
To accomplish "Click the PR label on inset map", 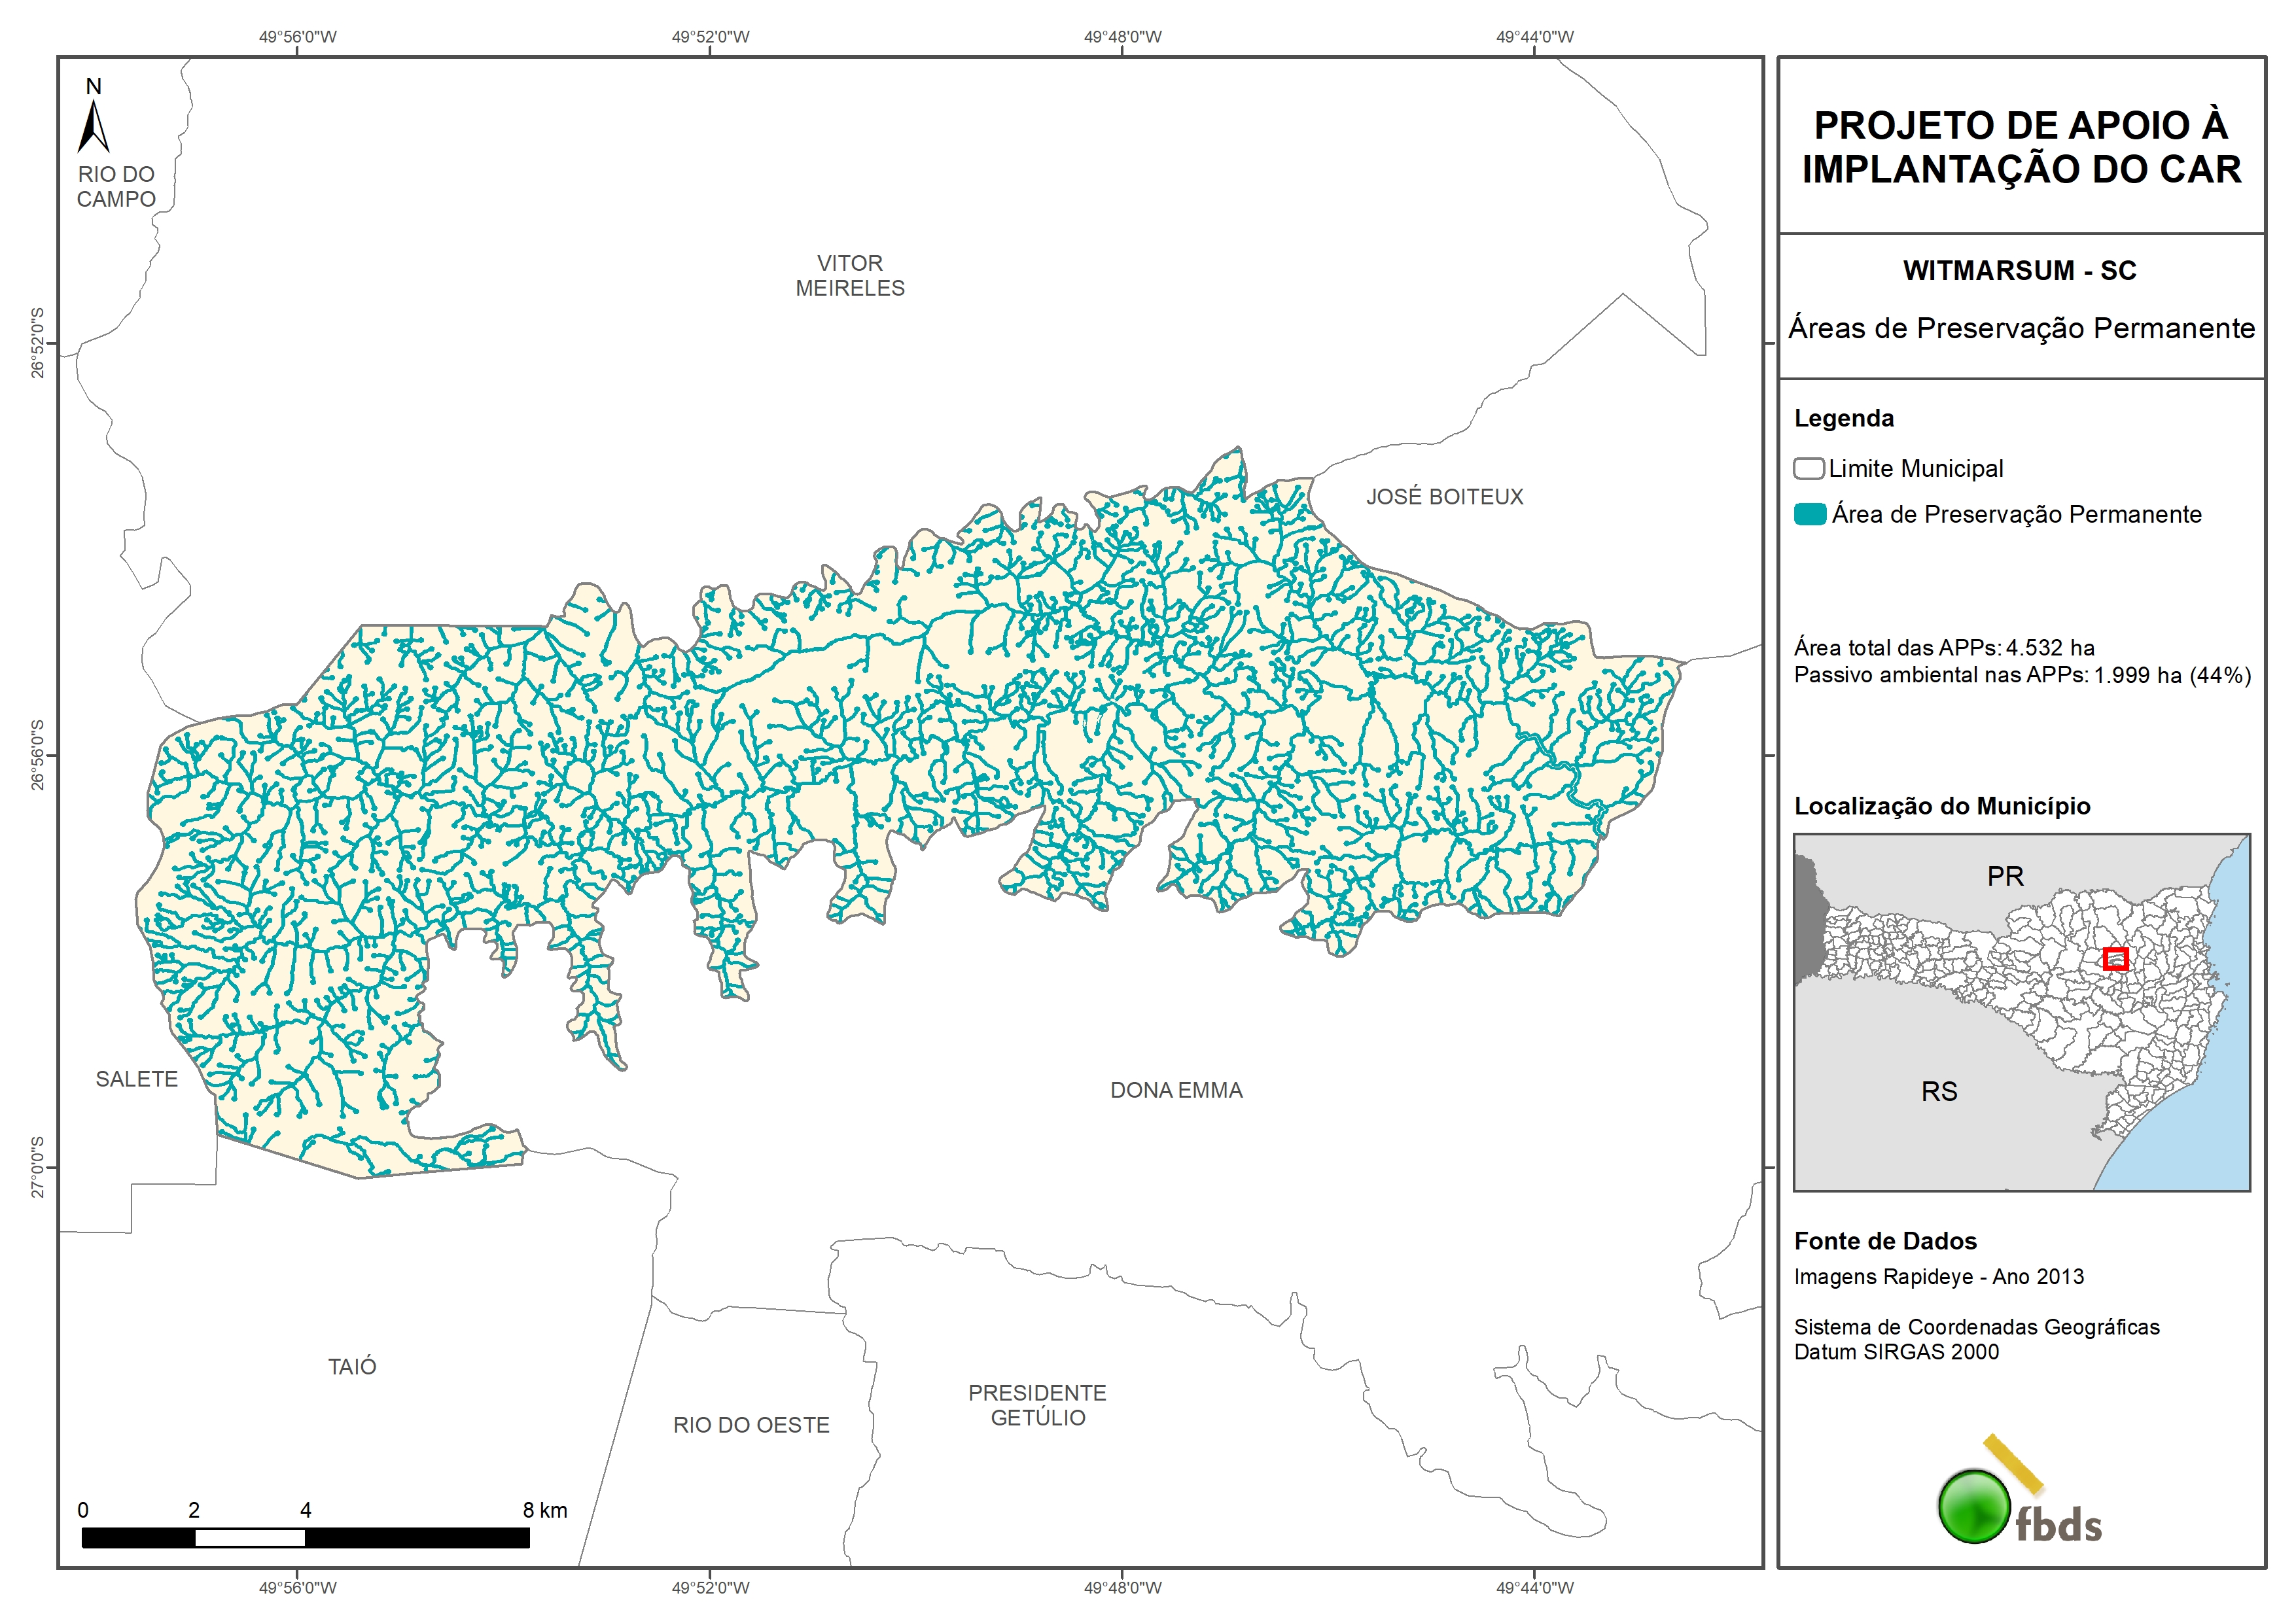I will coord(2005,877).
